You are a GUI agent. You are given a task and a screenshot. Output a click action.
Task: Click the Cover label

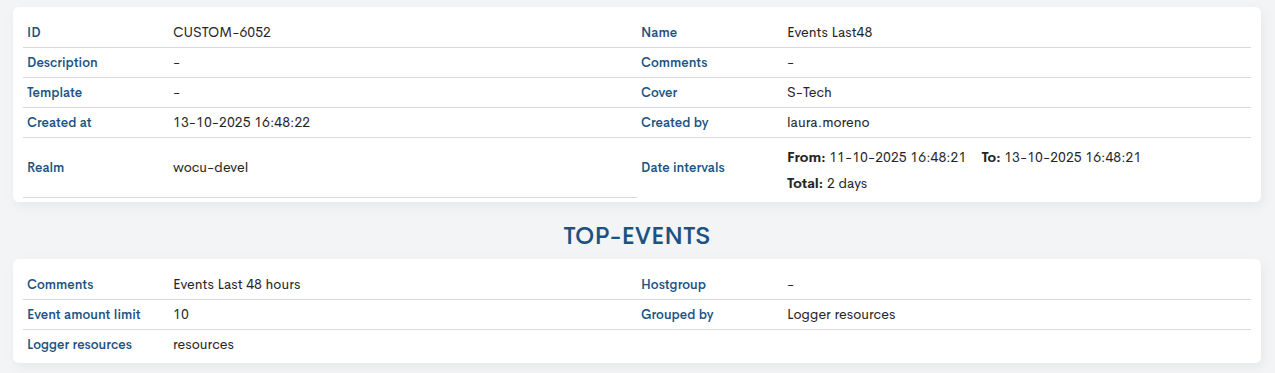659,92
